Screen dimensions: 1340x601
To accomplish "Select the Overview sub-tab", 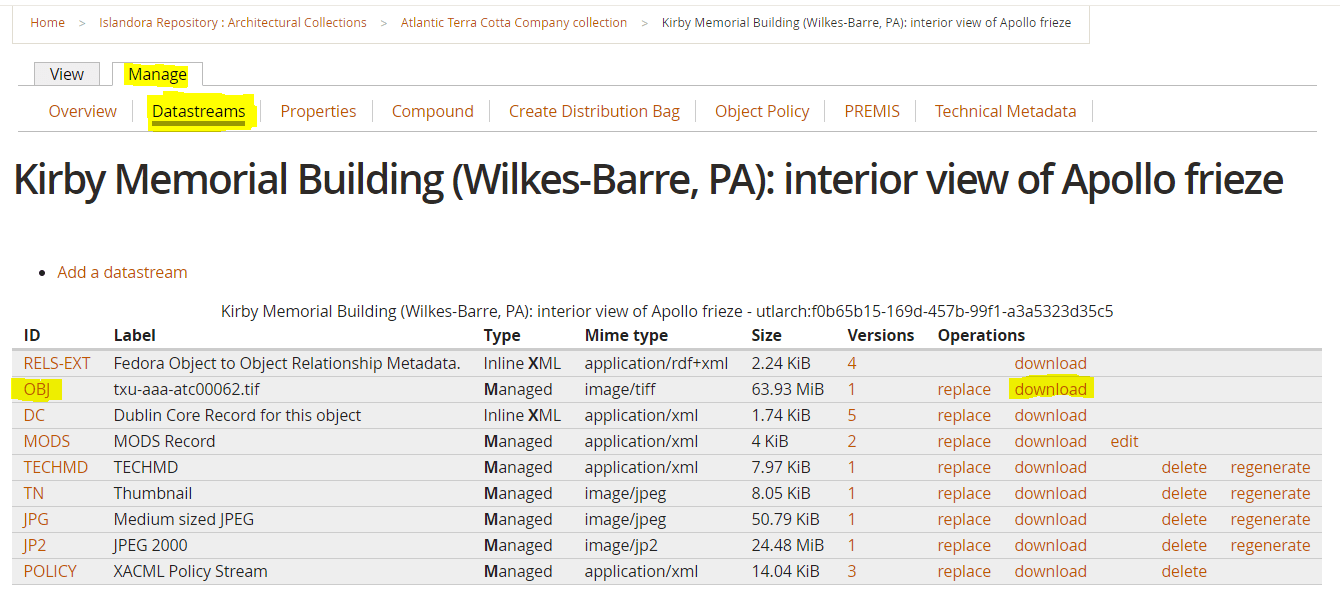I will [82, 111].
